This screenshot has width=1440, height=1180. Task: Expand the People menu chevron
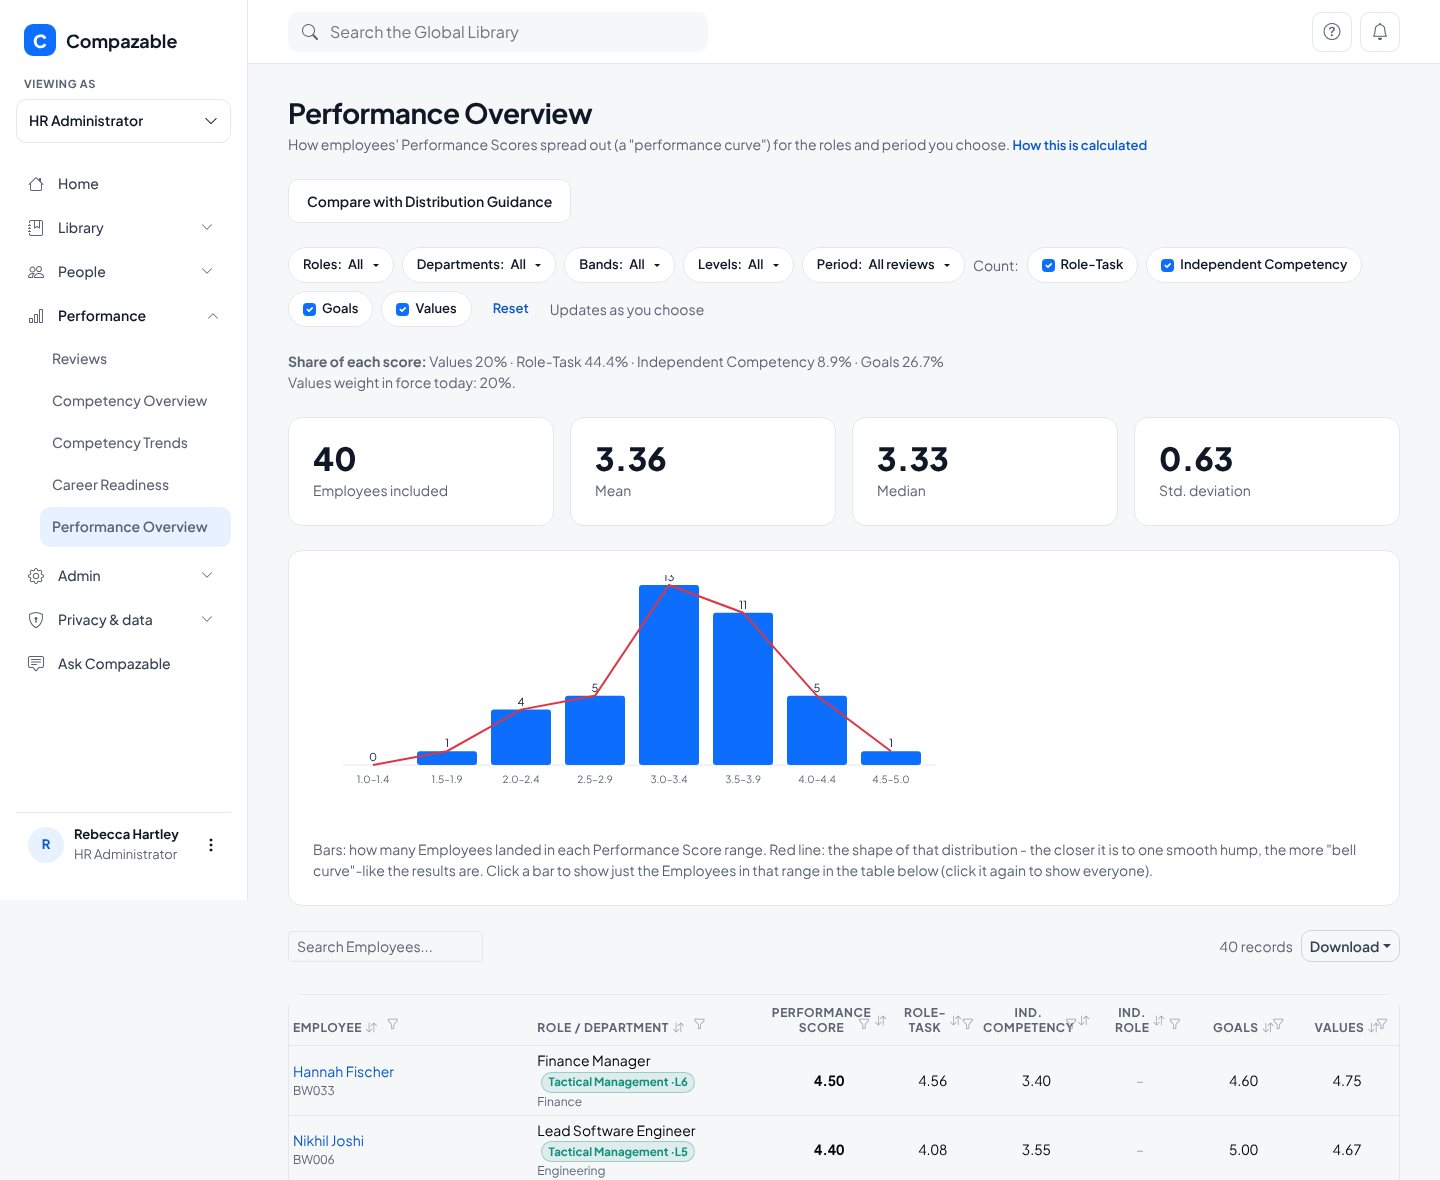coord(207,272)
